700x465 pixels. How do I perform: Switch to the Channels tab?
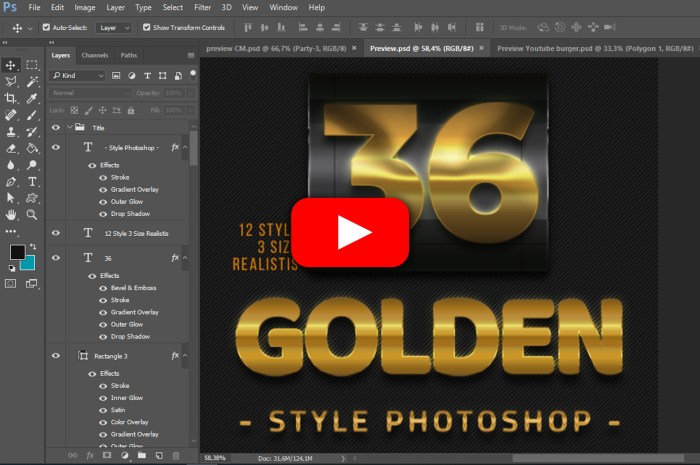point(95,55)
